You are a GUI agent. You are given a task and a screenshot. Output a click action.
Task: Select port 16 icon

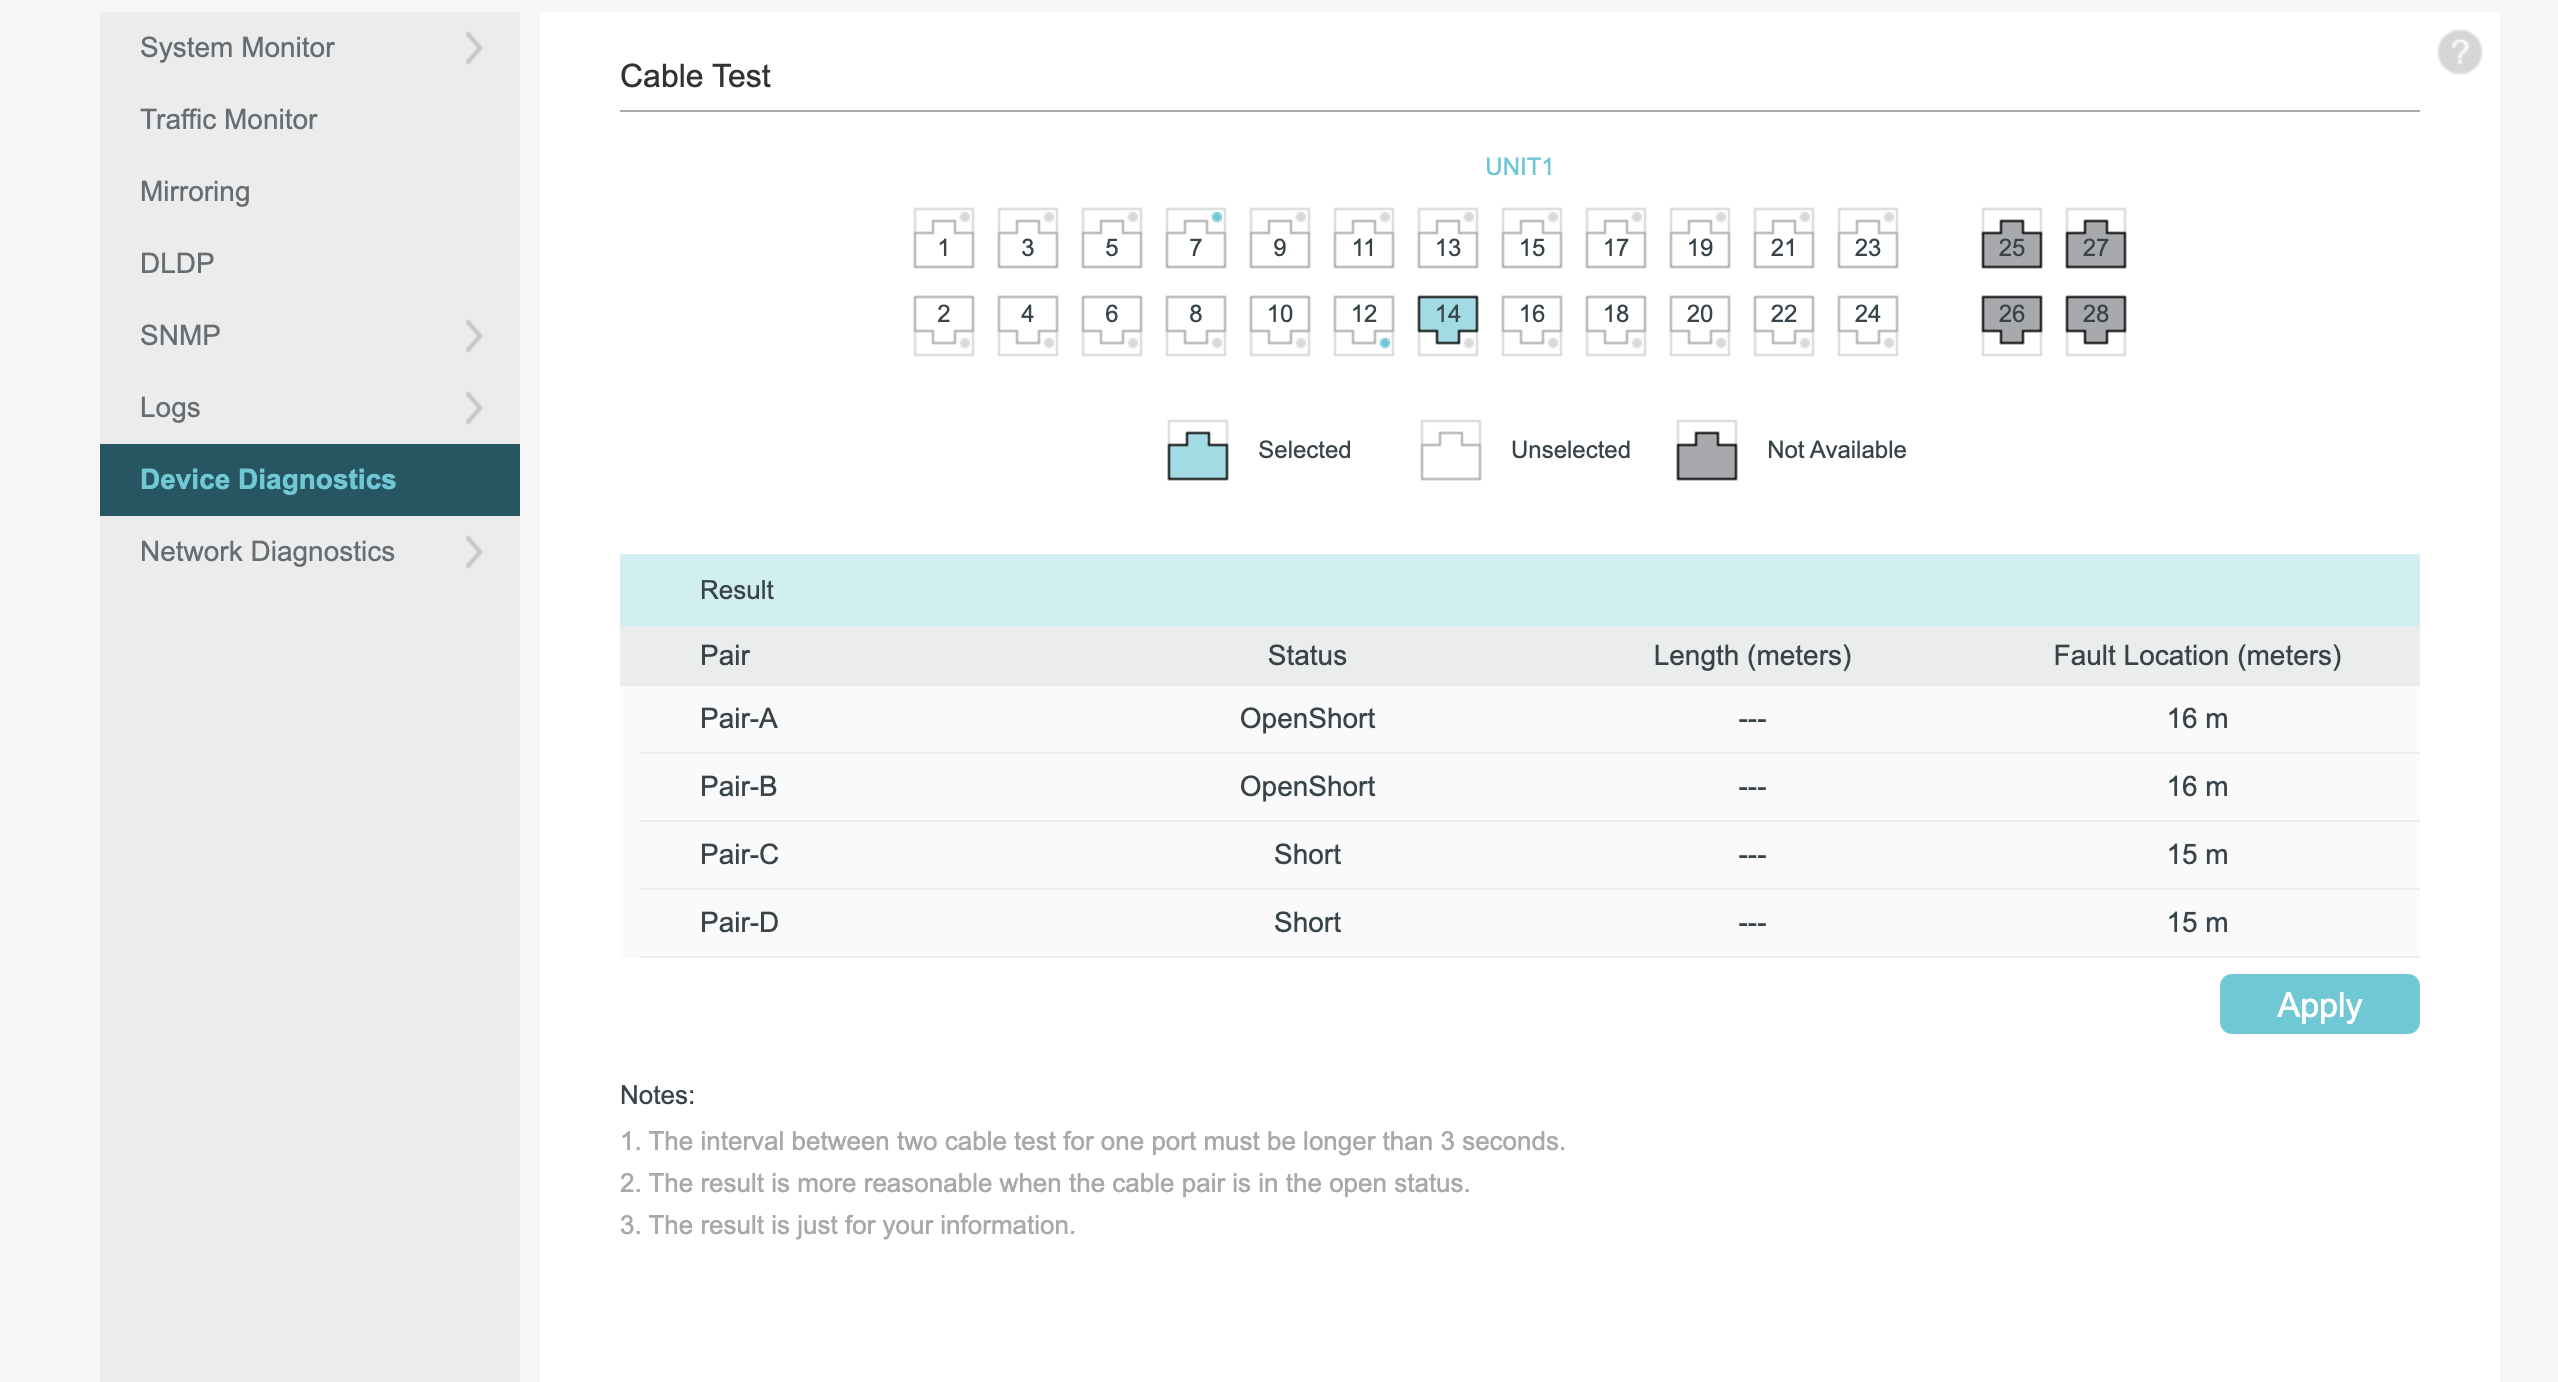click(1531, 322)
